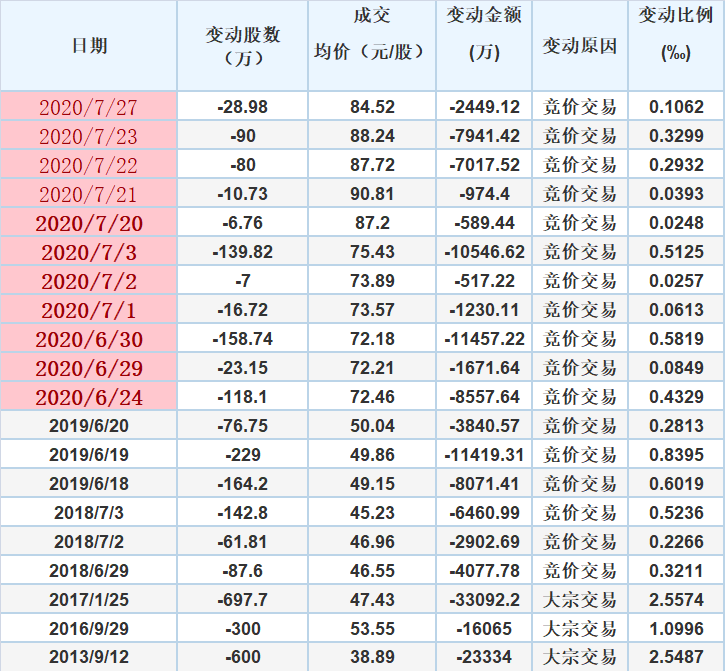Click 大宗交易 in the 2016/9/29 row
This screenshot has height=671, width=725.
point(580,629)
